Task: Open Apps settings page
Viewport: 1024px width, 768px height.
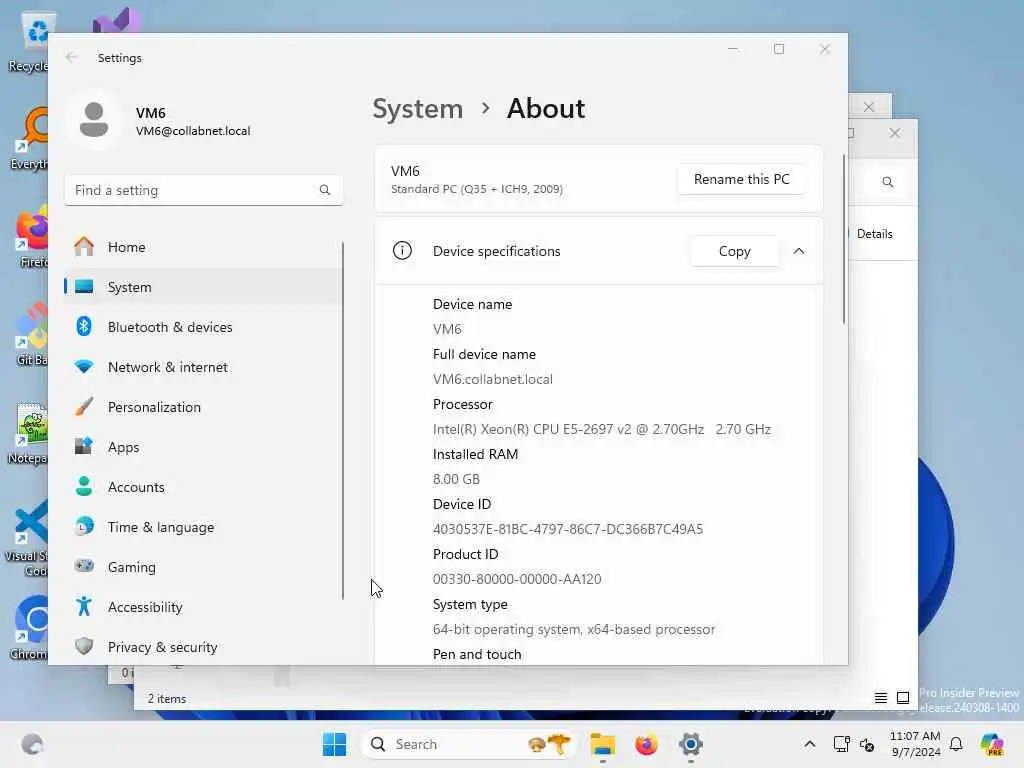Action: pos(202,447)
